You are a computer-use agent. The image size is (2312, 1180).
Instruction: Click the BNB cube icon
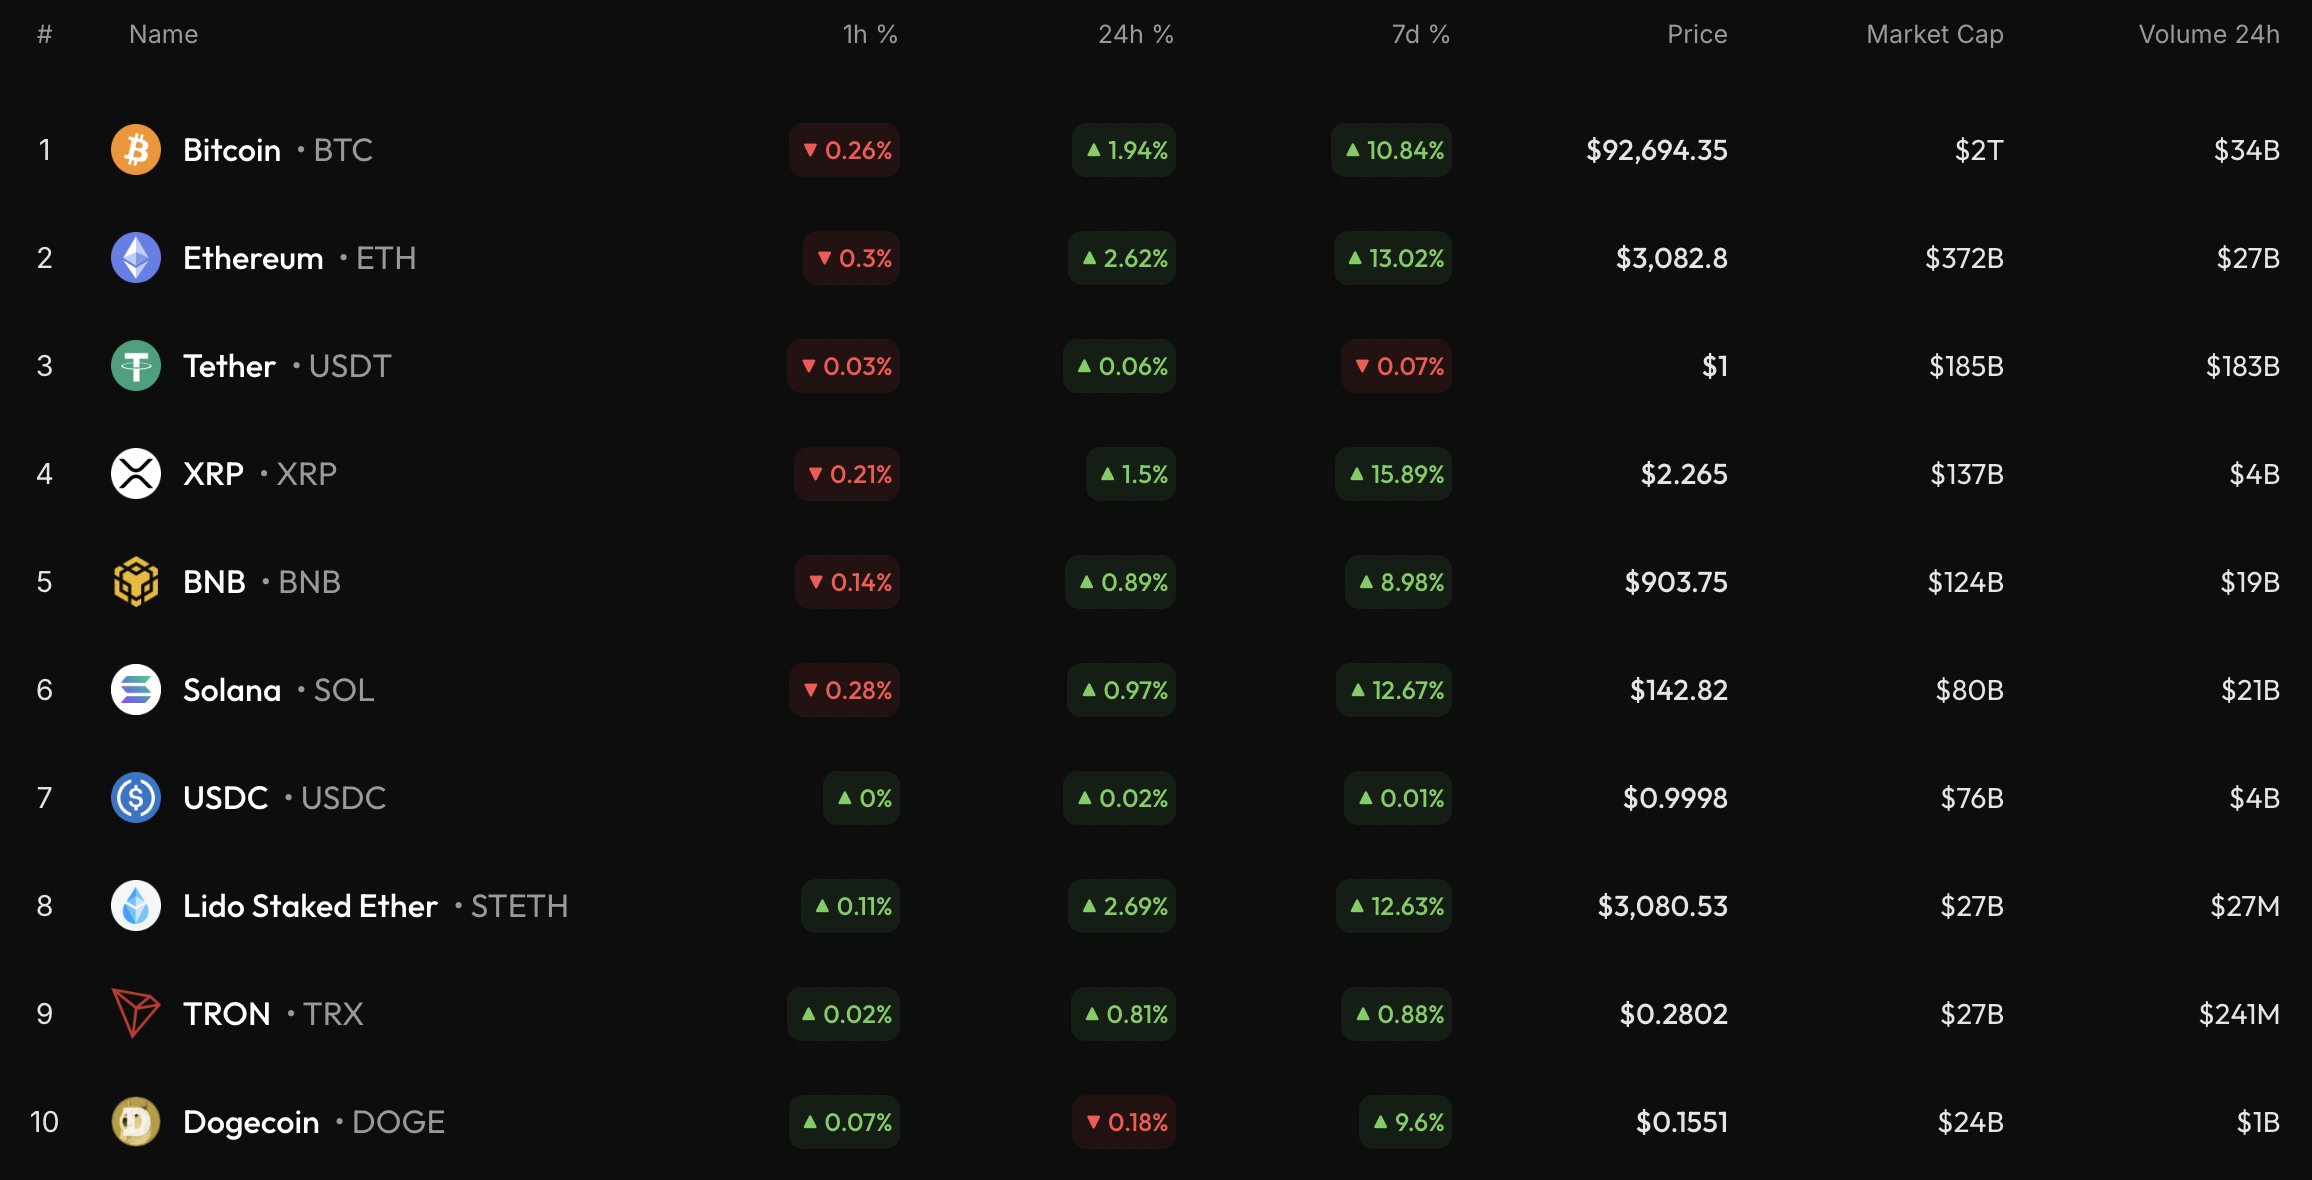[x=136, y=582]
